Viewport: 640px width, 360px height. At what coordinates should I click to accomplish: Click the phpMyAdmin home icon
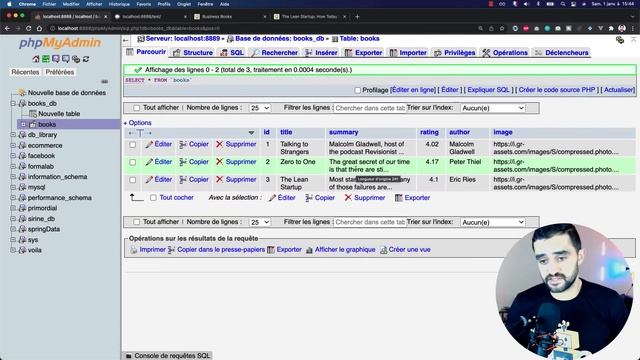(36, 59)
